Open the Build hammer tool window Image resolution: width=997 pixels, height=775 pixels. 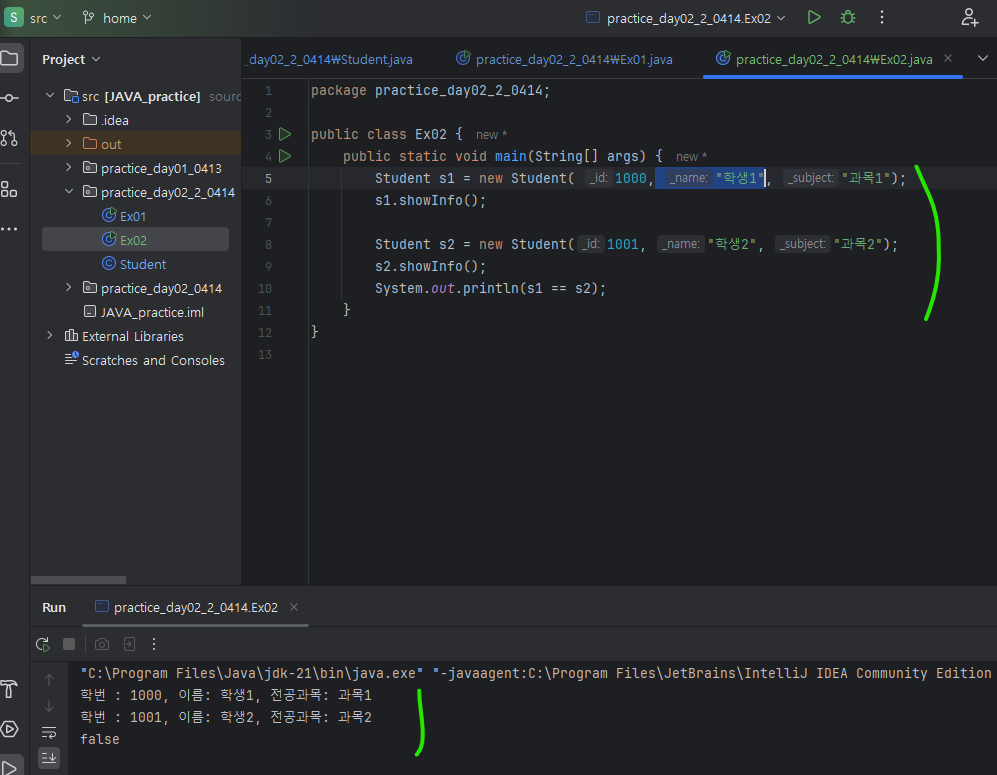coord(9,688)
